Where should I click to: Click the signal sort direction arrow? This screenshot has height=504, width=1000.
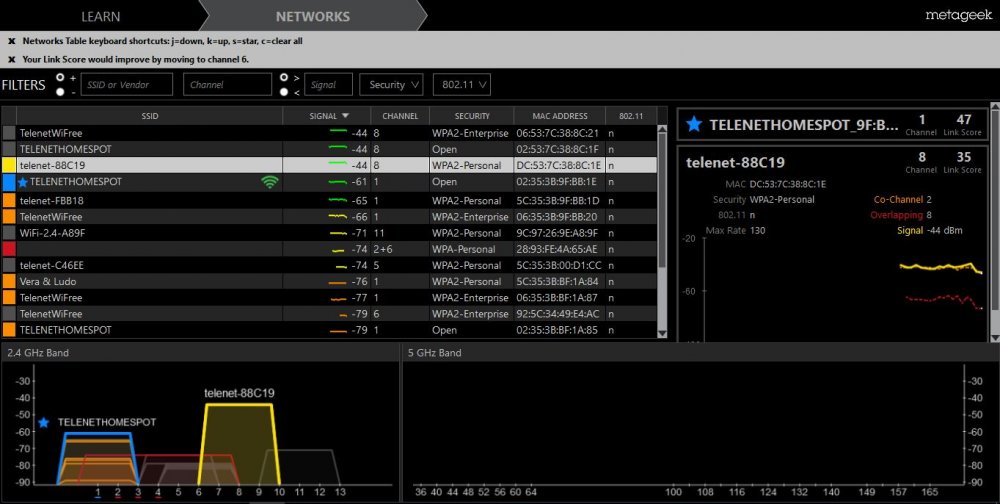click(x=346, y=116)
